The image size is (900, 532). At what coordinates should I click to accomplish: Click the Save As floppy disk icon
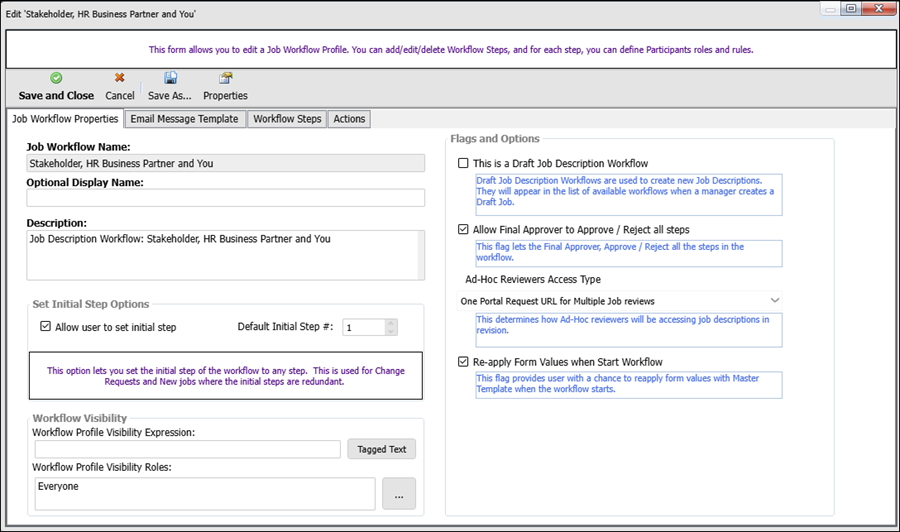coord(172,78)
